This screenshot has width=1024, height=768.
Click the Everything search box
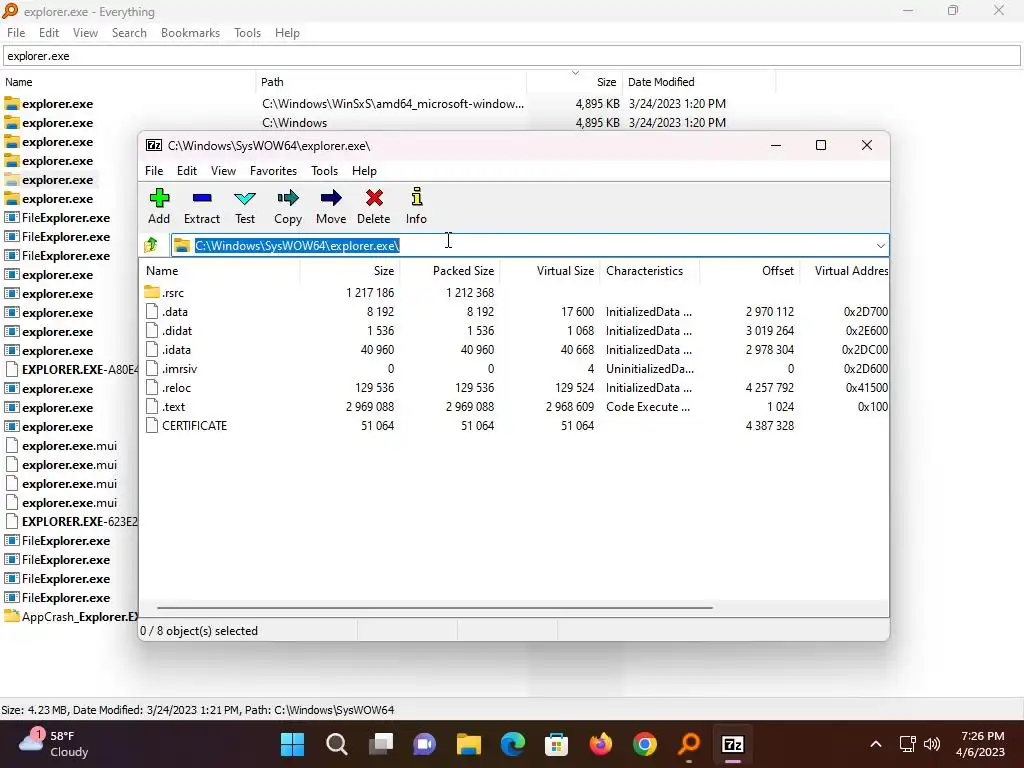click(511, 56)
